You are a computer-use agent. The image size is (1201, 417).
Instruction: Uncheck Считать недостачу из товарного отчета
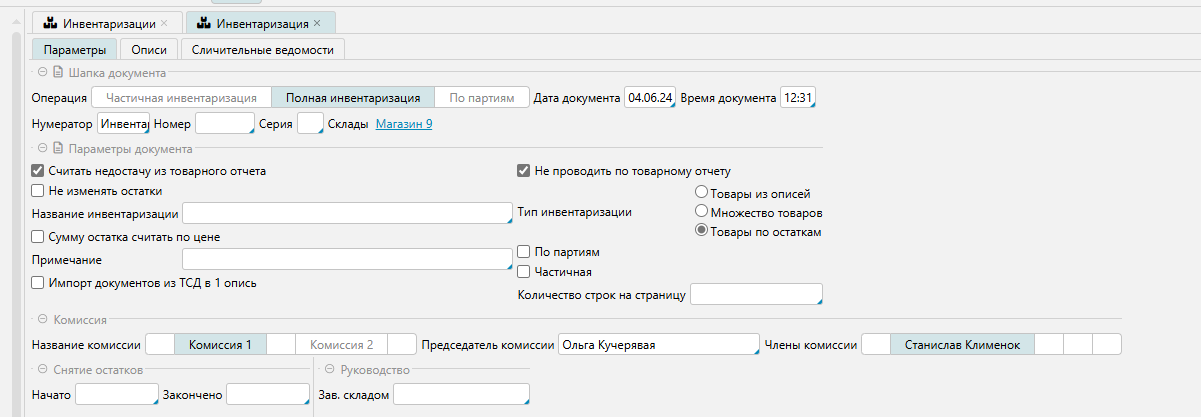tap(38, 171)
